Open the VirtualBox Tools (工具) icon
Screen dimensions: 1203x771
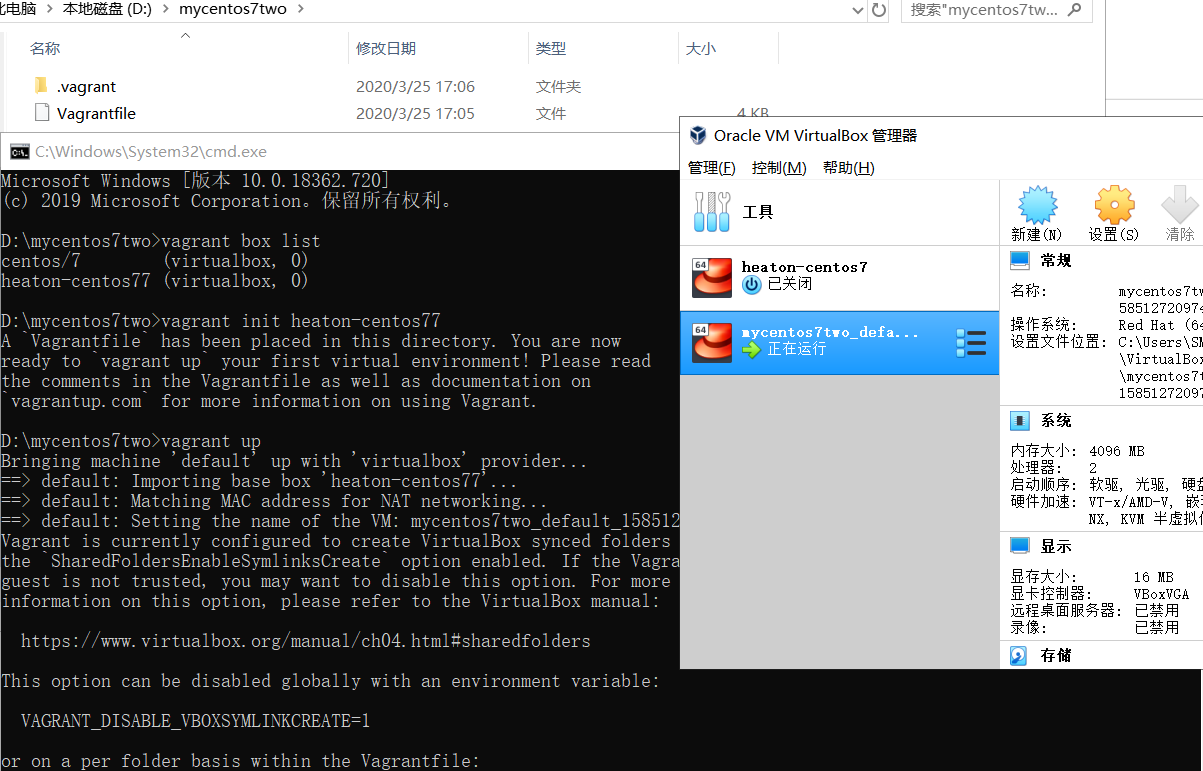click(712, 212)
